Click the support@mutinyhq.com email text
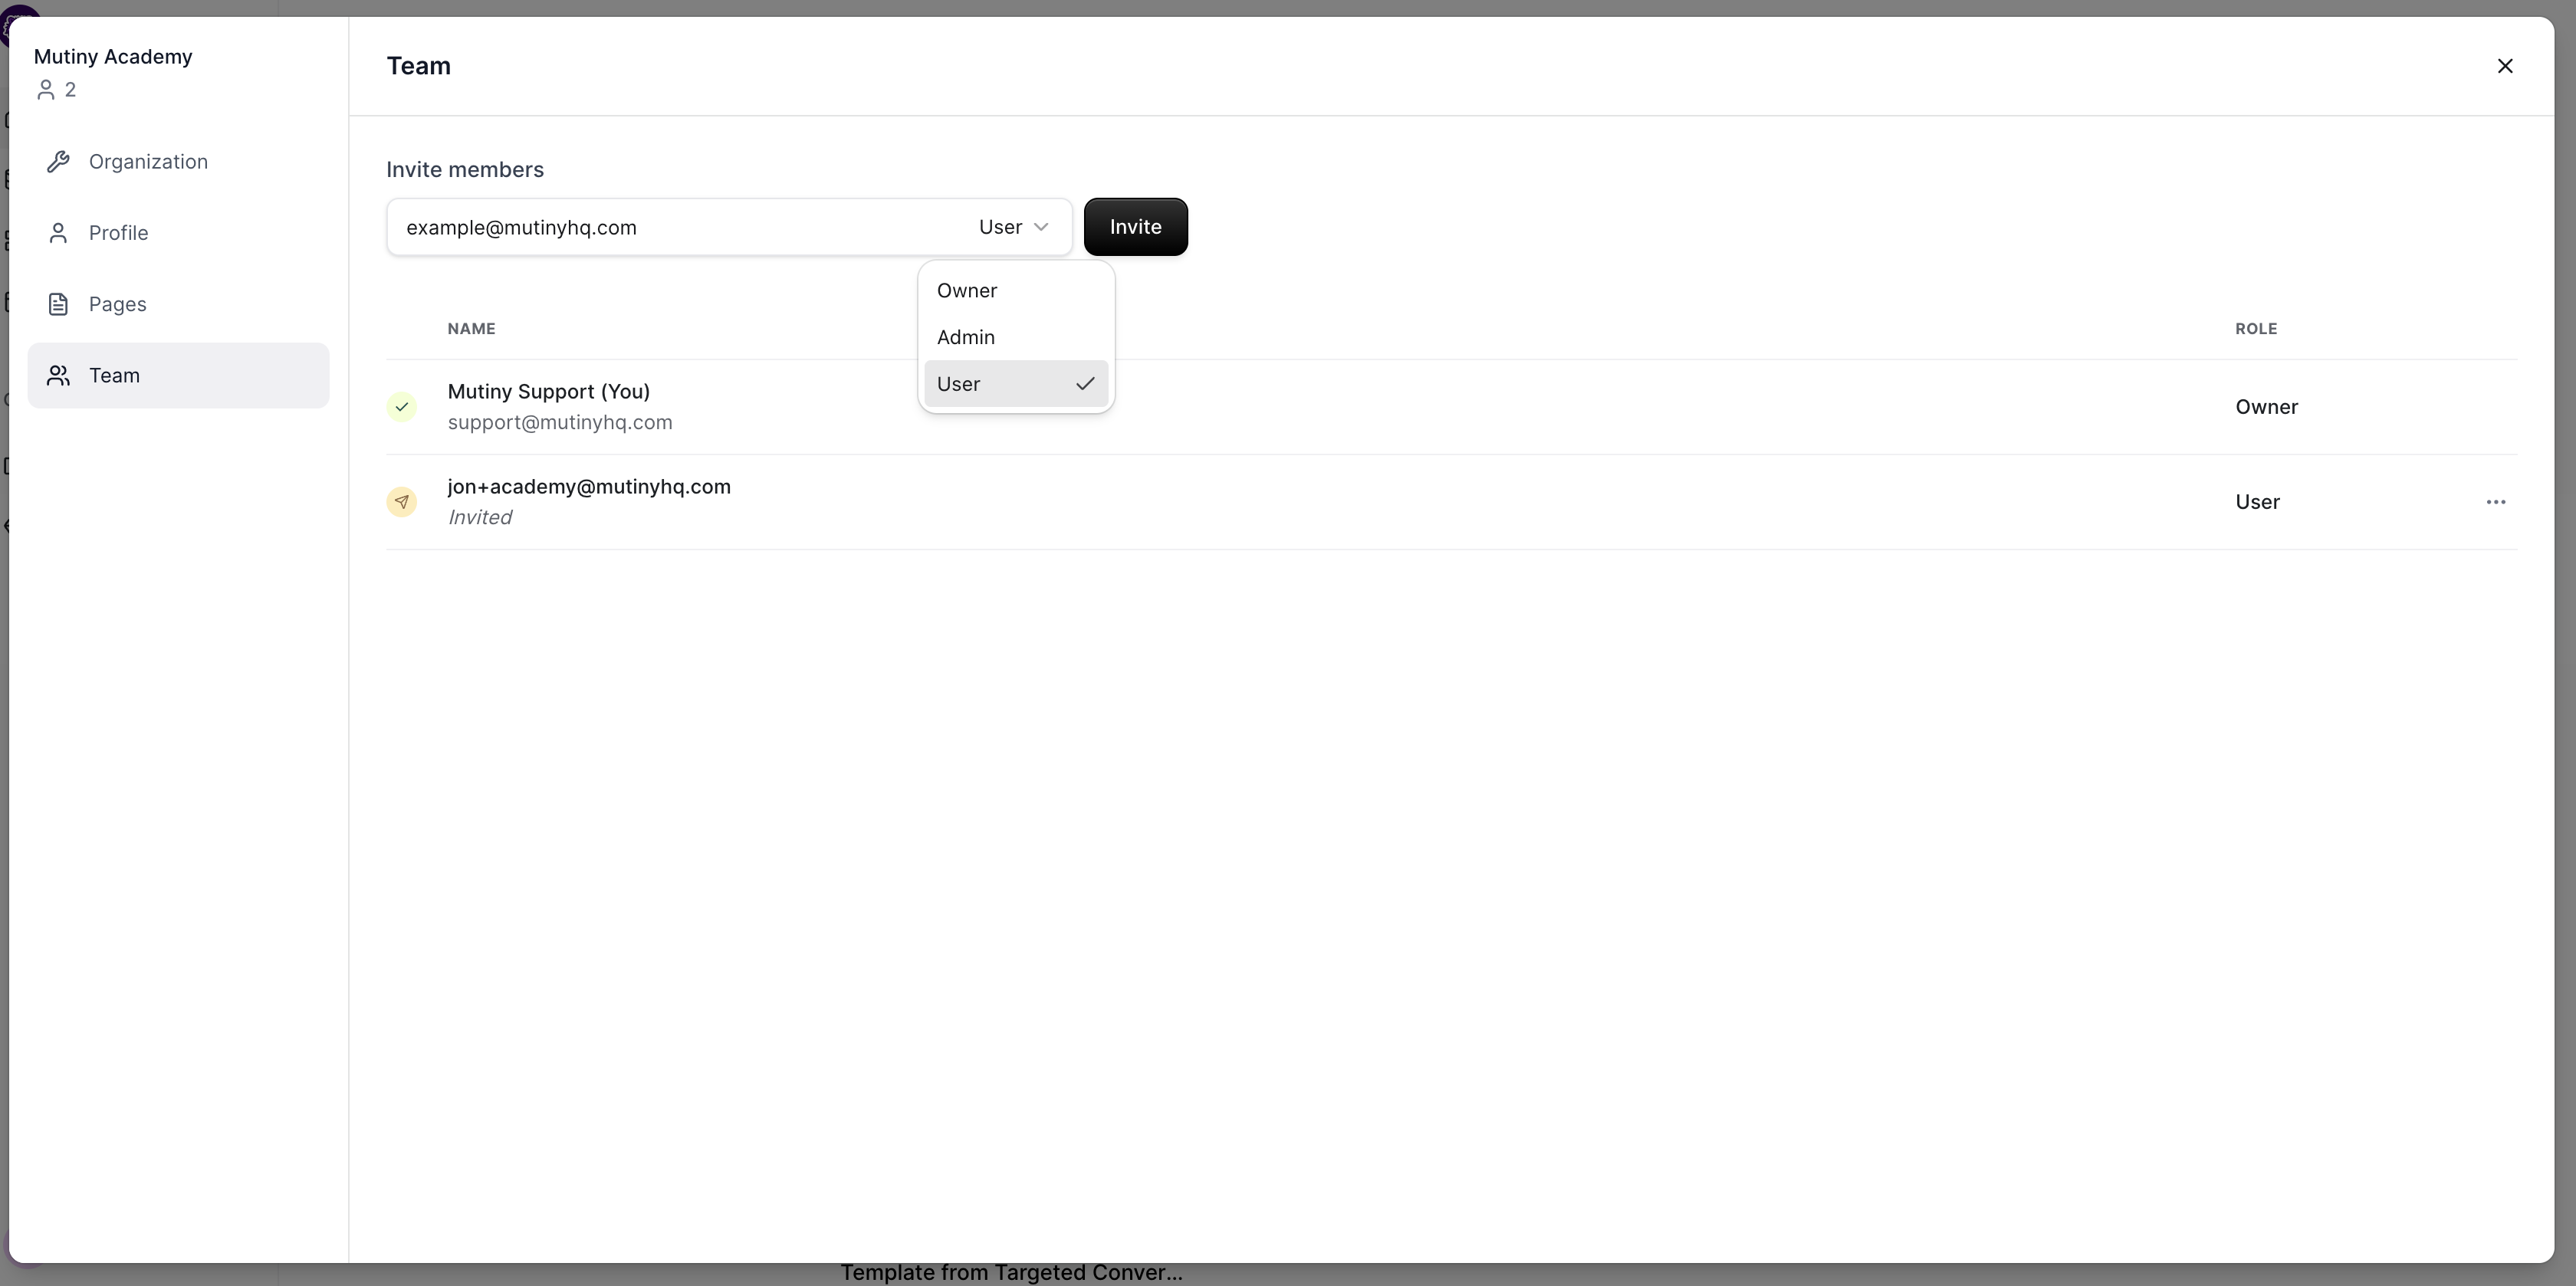Image resolution: width=2576 pixels, height=1286 pixels. tap(560, 422)
